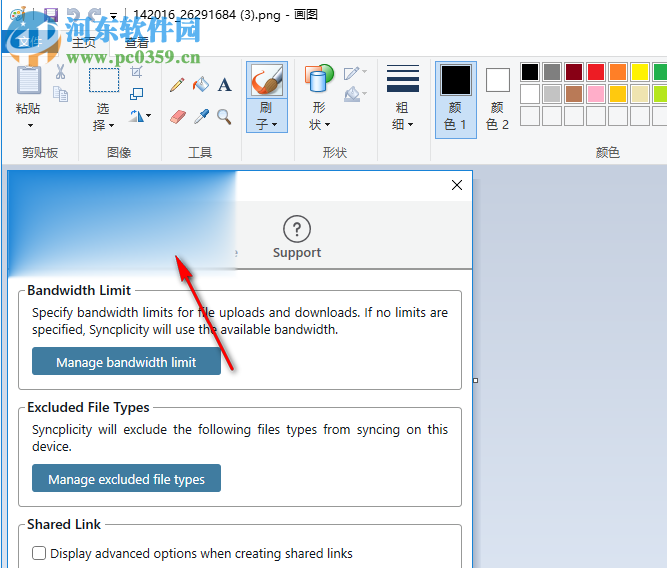Switch to the View ribbon tab
667x568 pixels.
pyautogui.click(x=137, y=42)
